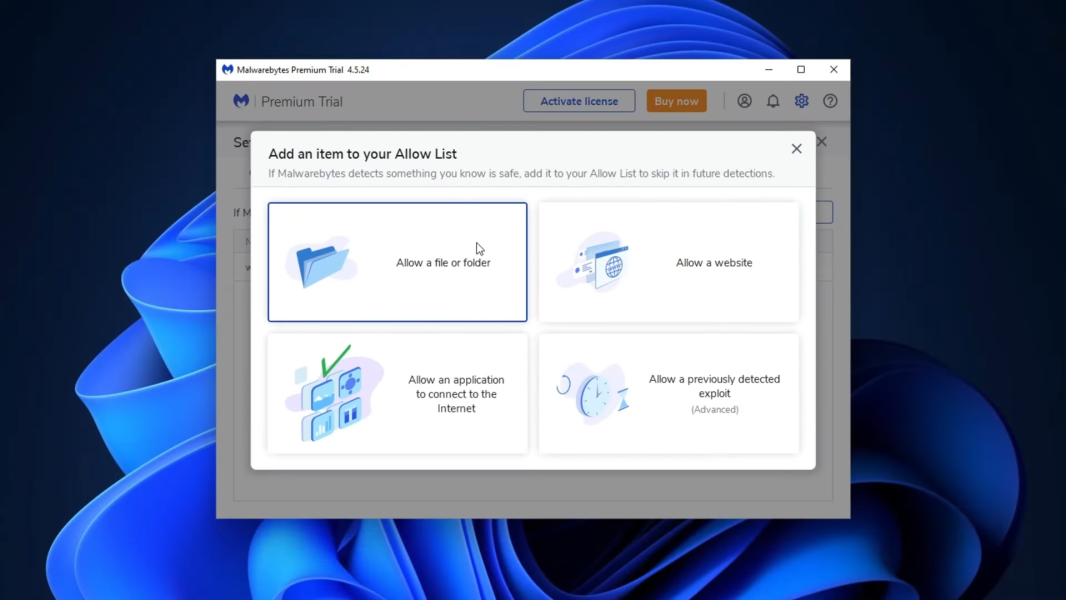Screen dimensions: 1066x600
Task: Click the 'Add an item to your Allow List' heading
Action: point(362,154)
